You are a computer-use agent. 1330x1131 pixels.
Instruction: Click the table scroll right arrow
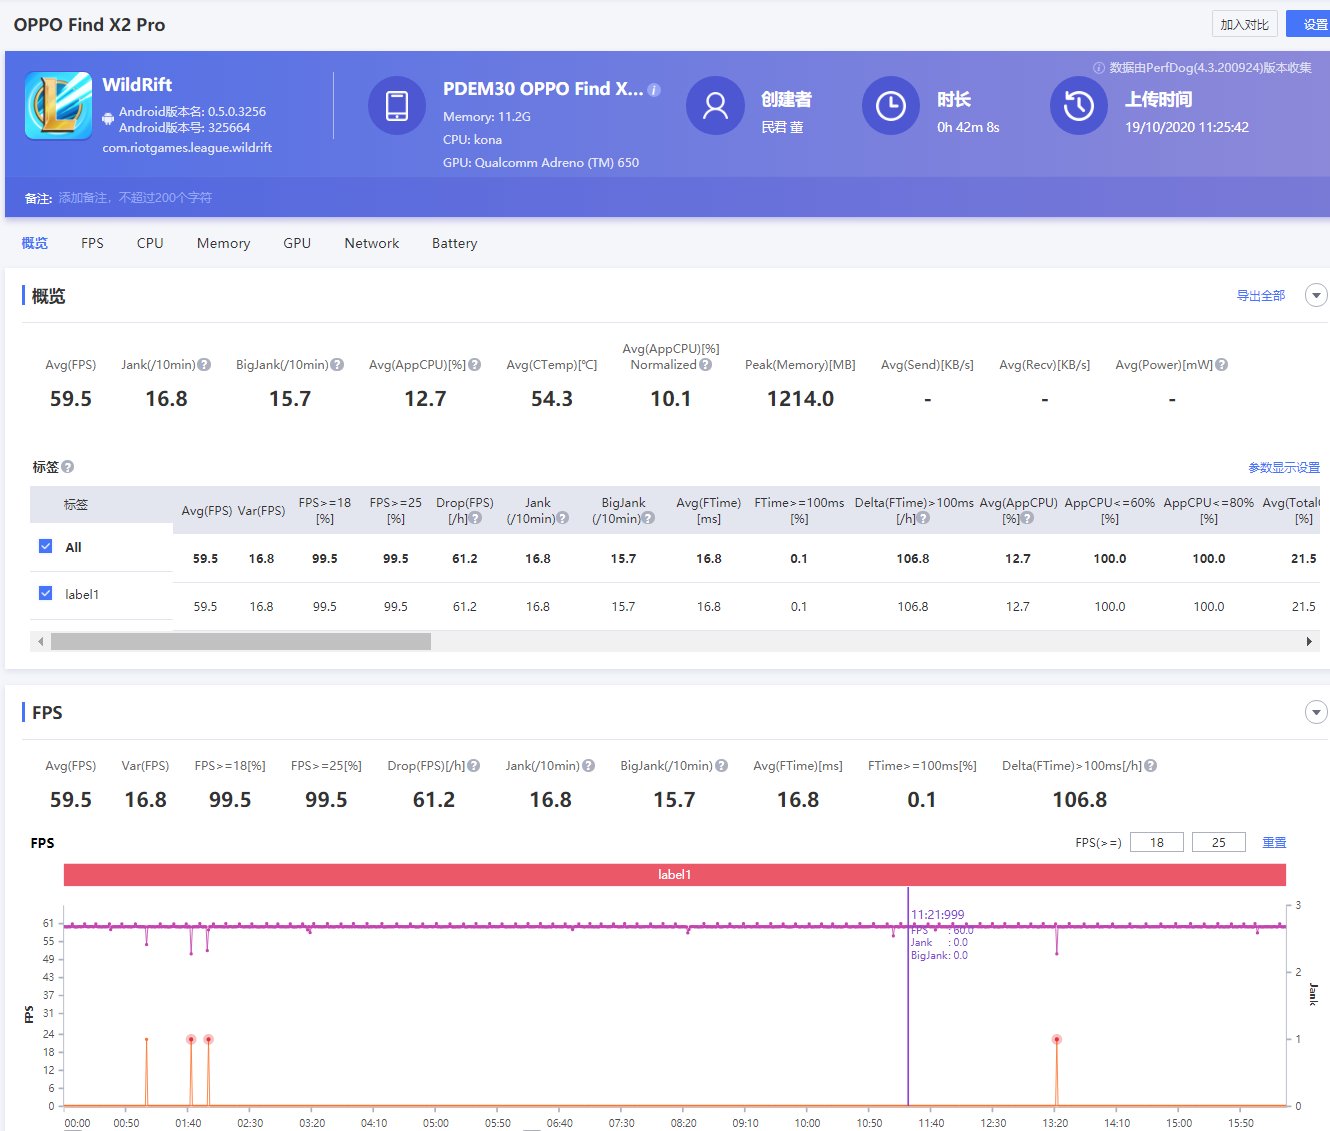[1309, 641]
